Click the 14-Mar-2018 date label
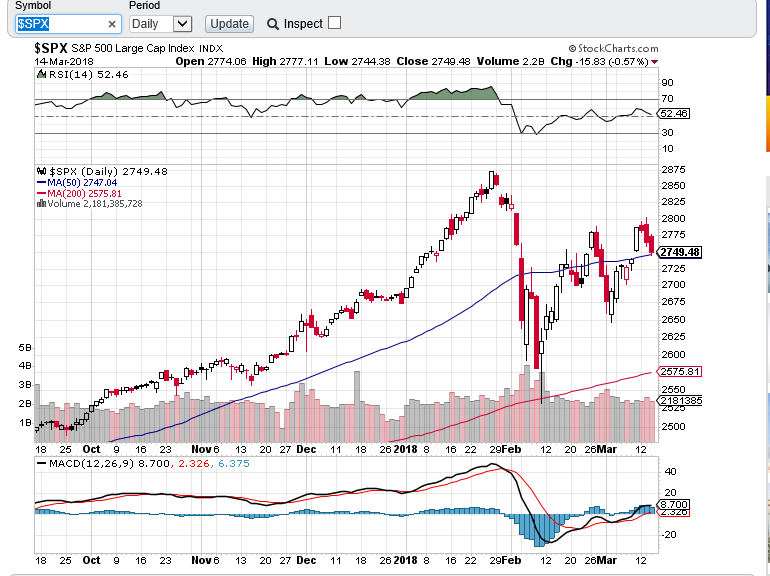Image resolution: width=770 pixels, height=576 pixels. pos(64,62)
